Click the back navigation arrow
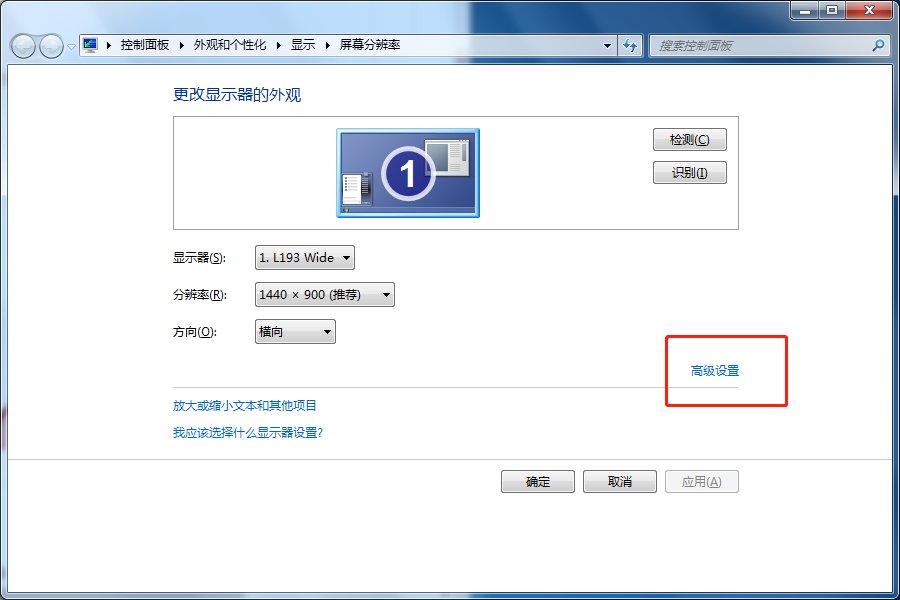The height and width of the screenshot is (600, 900). pyautogui.click(x=22, y=46)
